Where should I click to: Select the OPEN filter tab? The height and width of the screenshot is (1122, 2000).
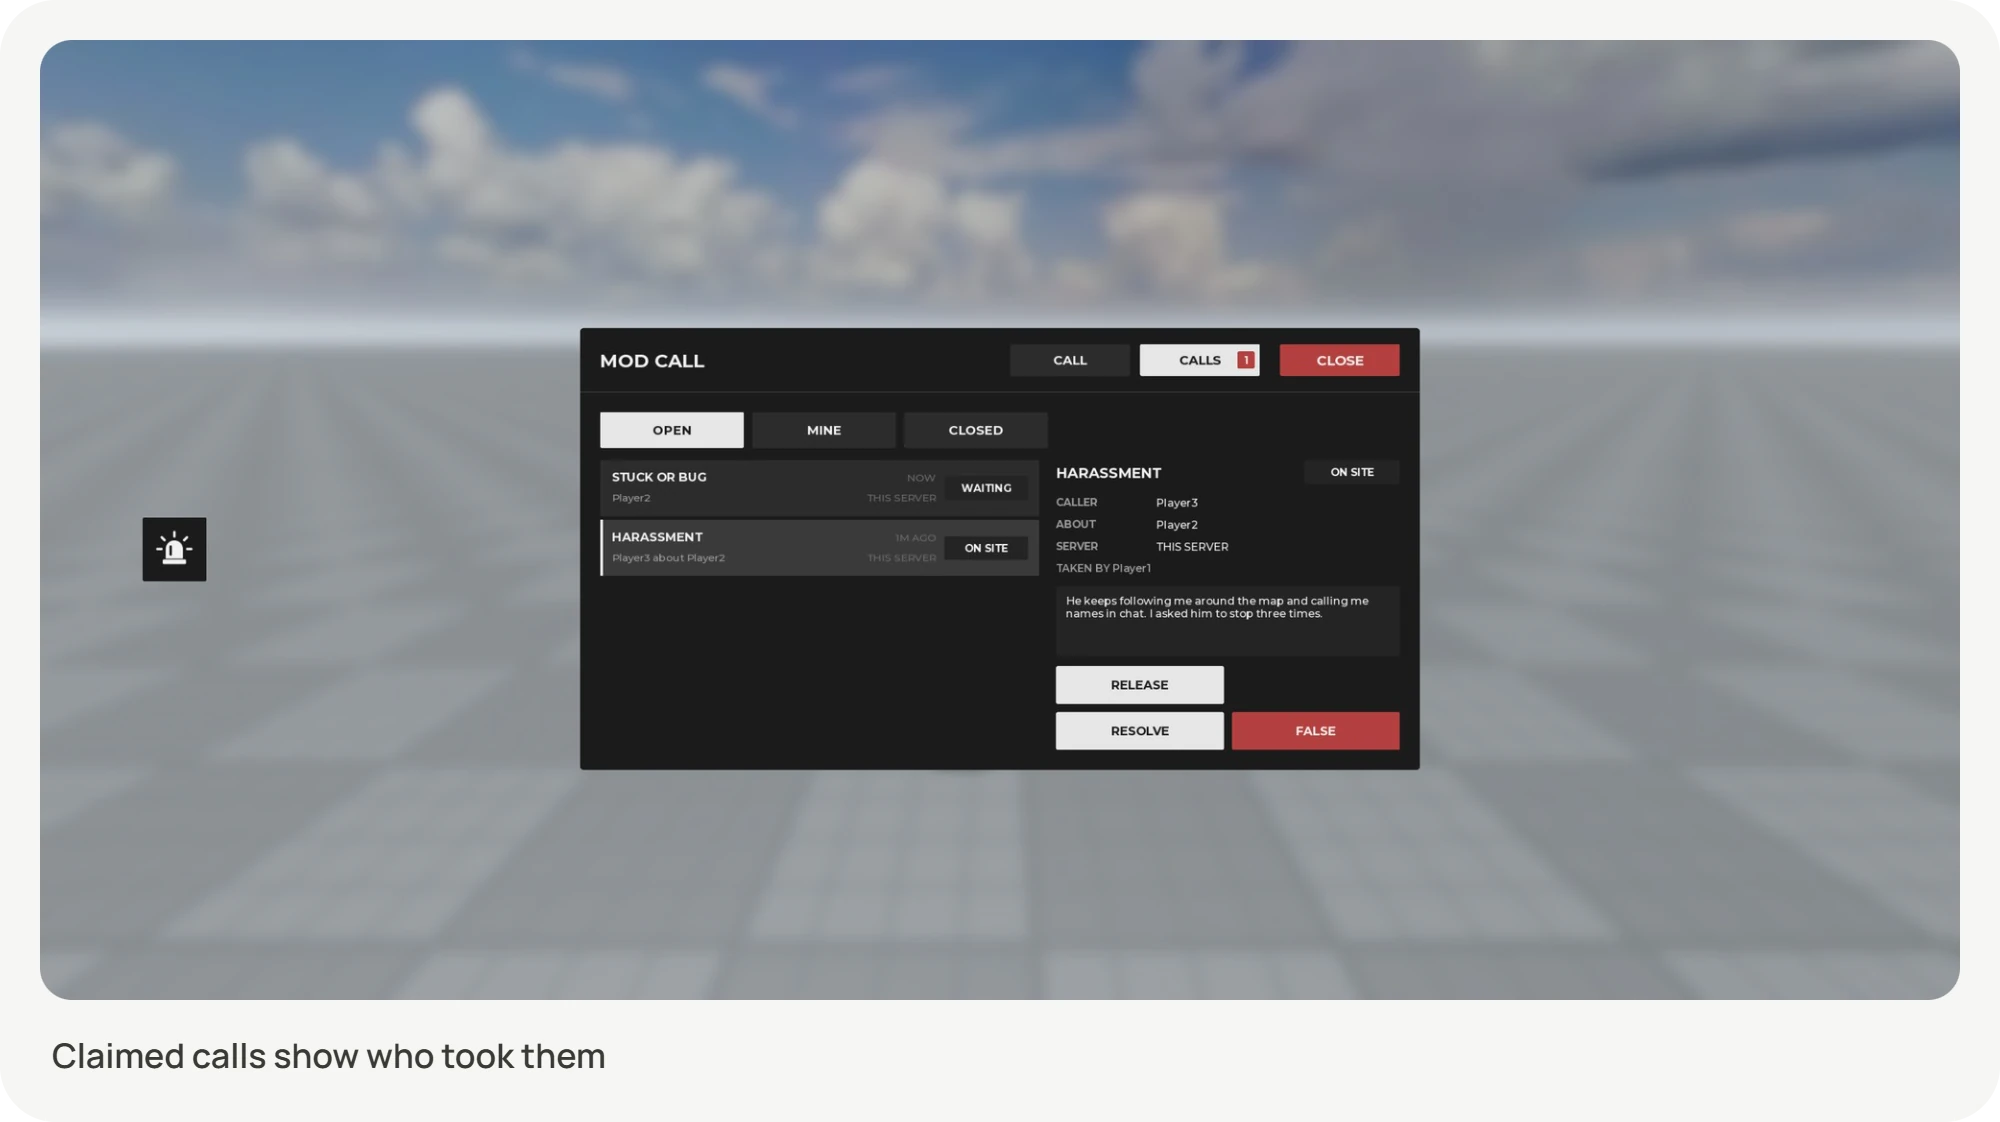[x=672, y=430]
